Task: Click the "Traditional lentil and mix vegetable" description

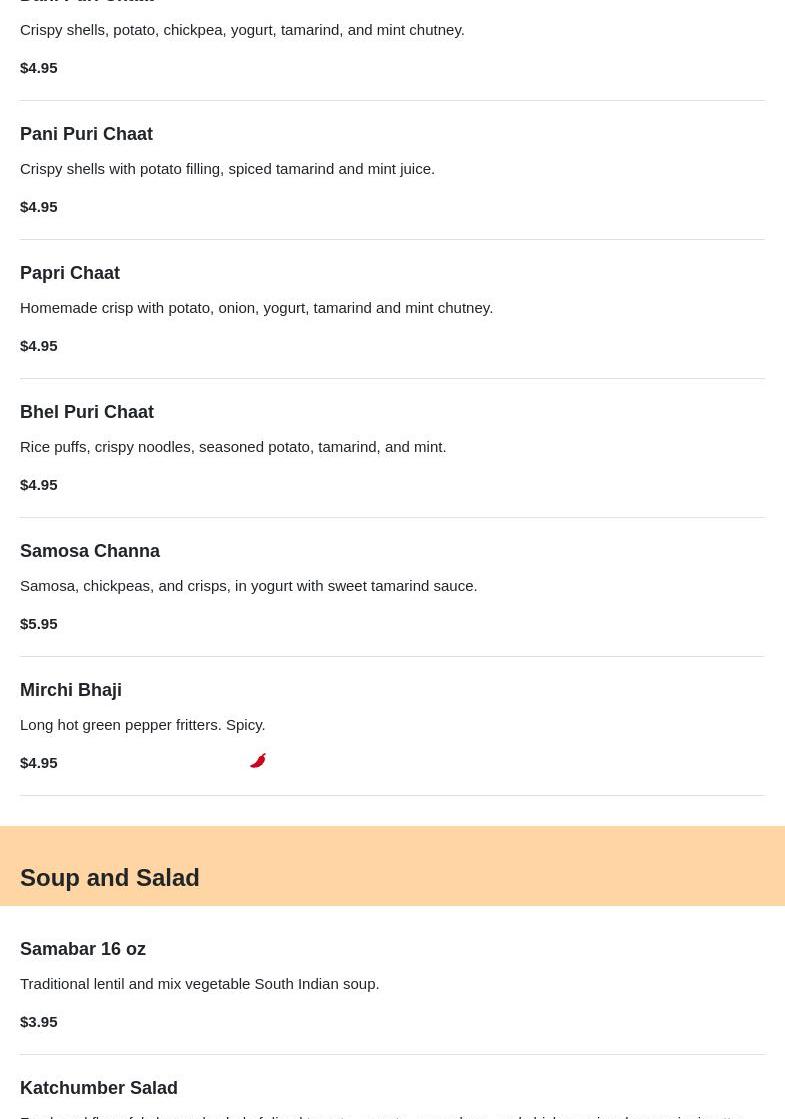Action: point(200,983)
